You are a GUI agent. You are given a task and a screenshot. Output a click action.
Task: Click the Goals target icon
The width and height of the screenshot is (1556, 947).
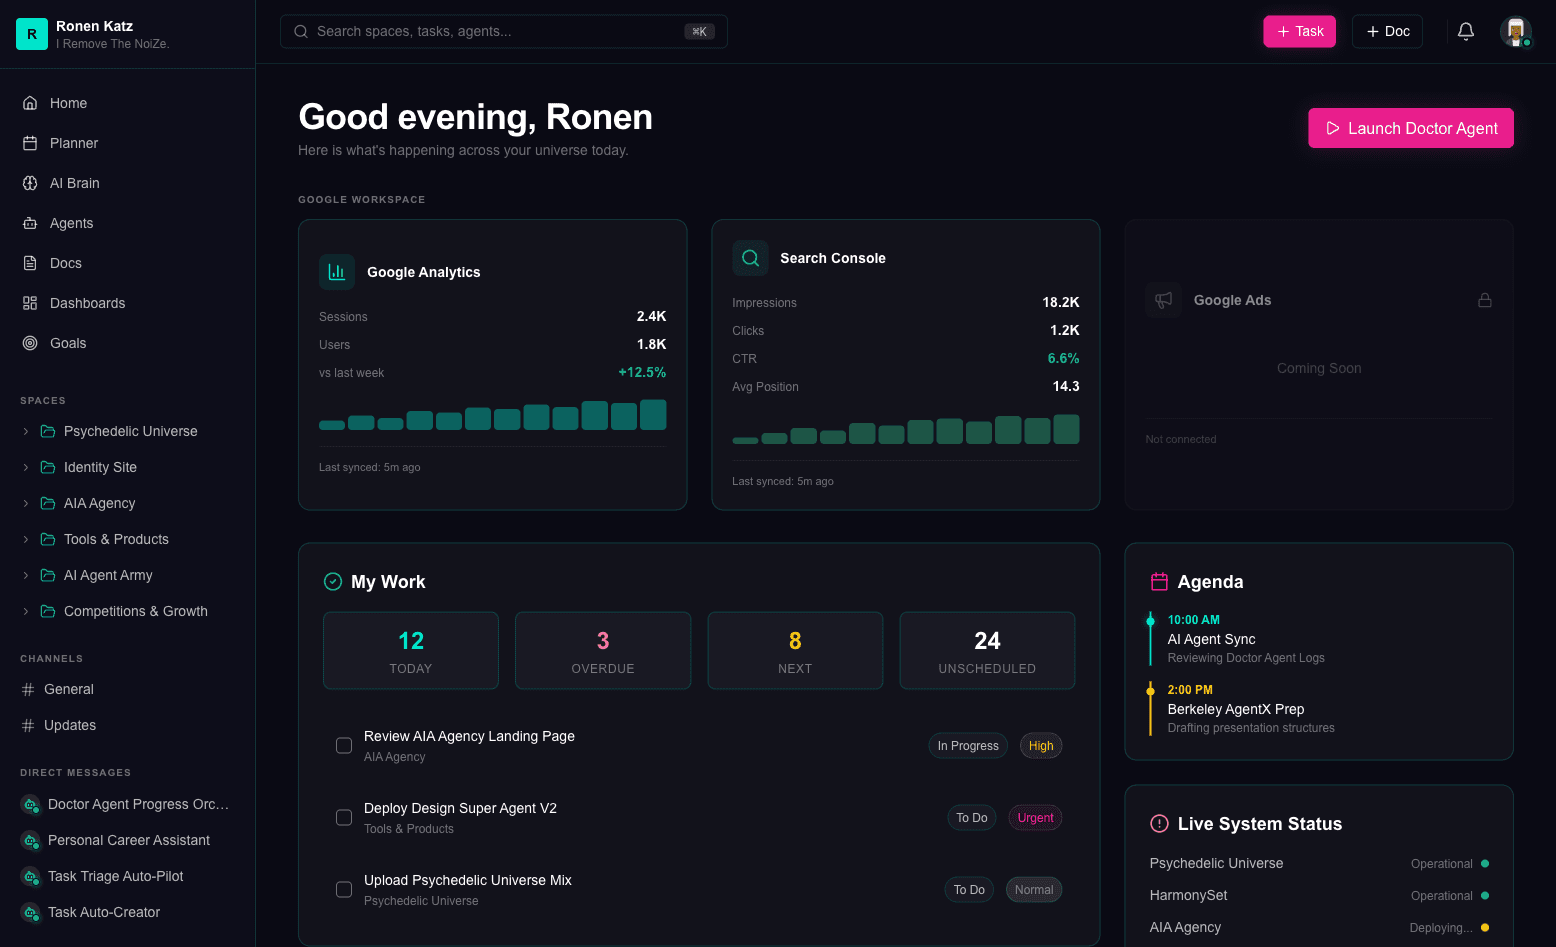tap(30, 343)
